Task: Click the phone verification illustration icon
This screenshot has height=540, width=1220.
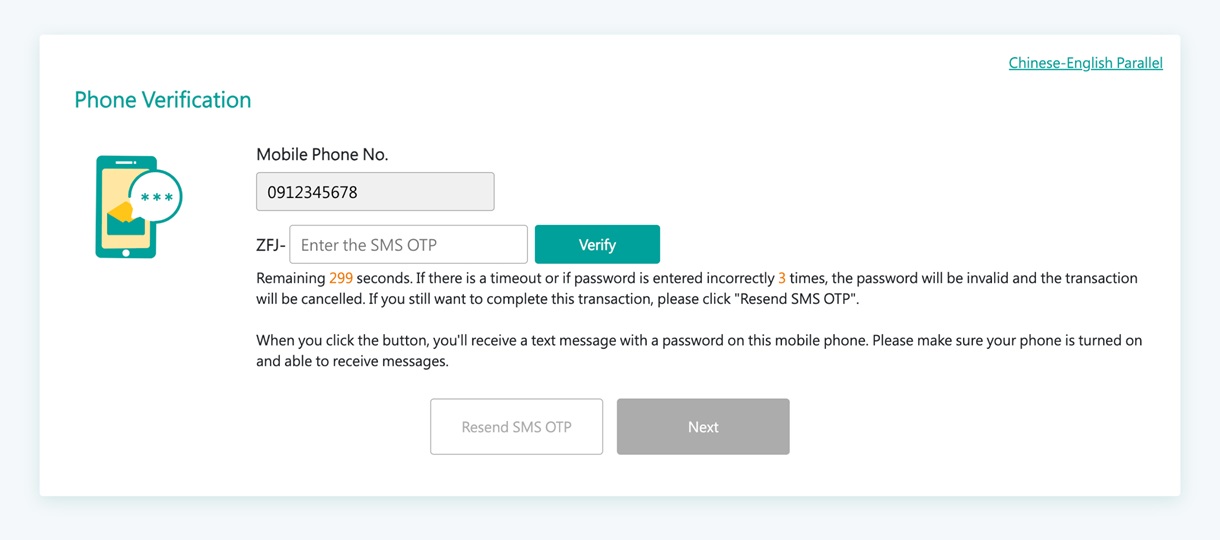Action: click(136, 207)
